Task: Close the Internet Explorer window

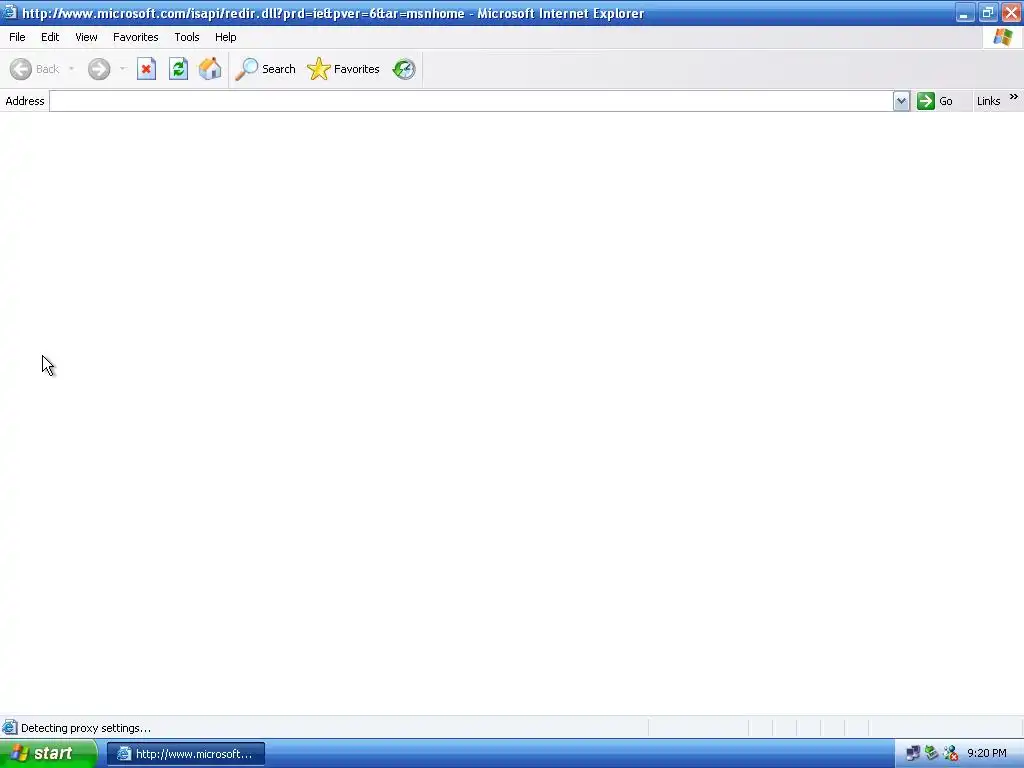Action: pyautogui.click(x=1011, y=13)
